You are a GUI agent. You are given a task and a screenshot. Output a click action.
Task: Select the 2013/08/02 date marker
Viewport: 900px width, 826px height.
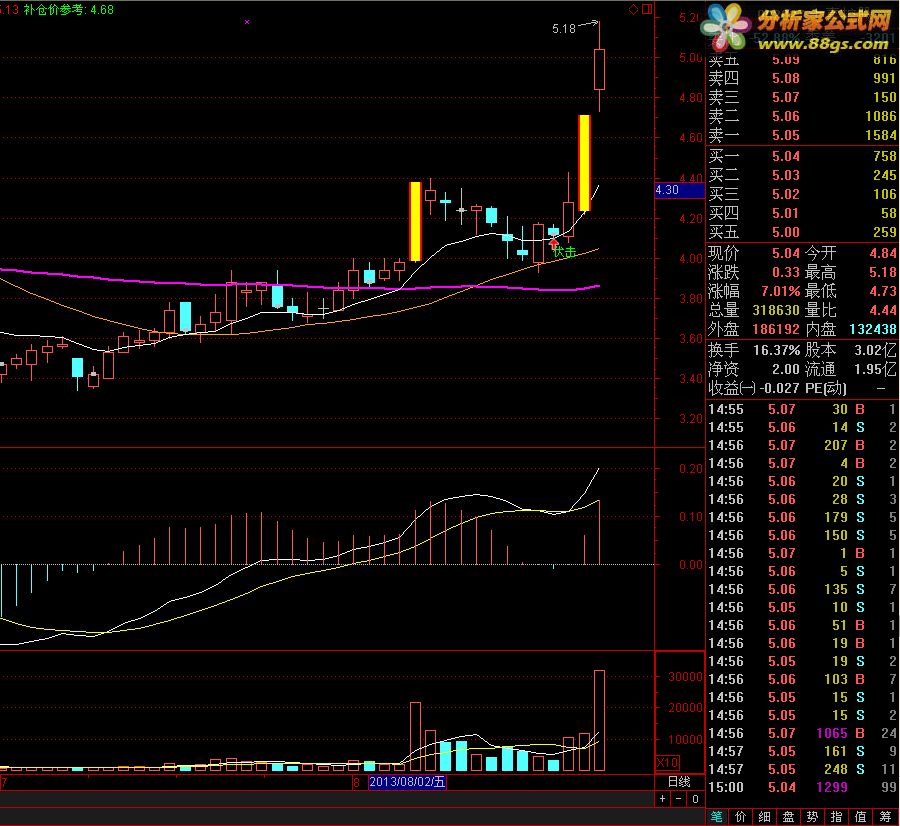407,781
